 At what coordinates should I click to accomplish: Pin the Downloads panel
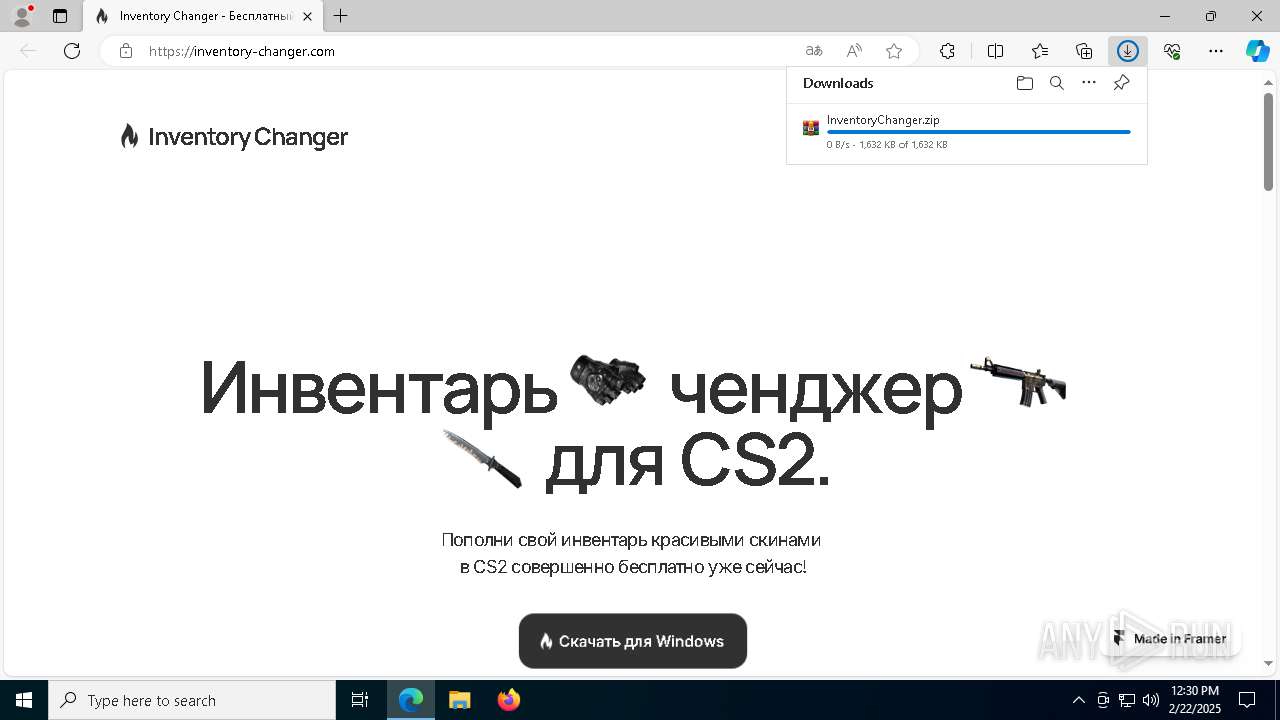(x=1121, y=83)
